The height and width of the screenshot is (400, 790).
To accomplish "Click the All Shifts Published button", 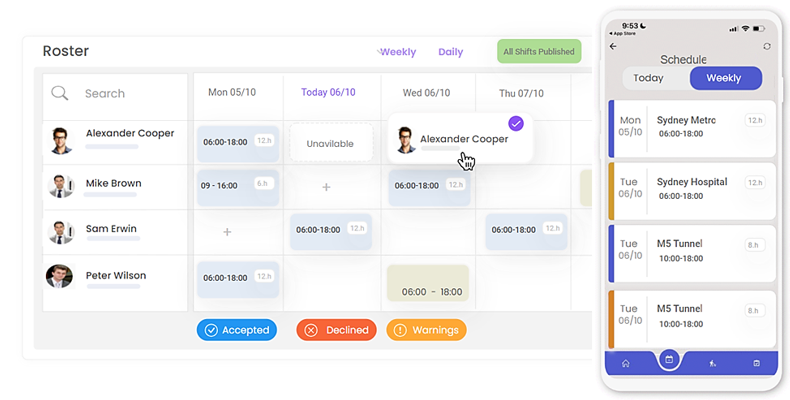I will pos(539,52).
